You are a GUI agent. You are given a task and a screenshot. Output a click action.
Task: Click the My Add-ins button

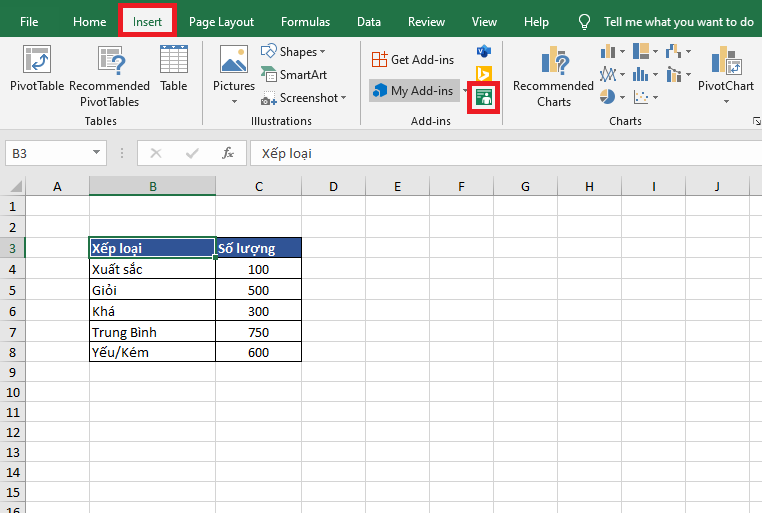(413, 91)
